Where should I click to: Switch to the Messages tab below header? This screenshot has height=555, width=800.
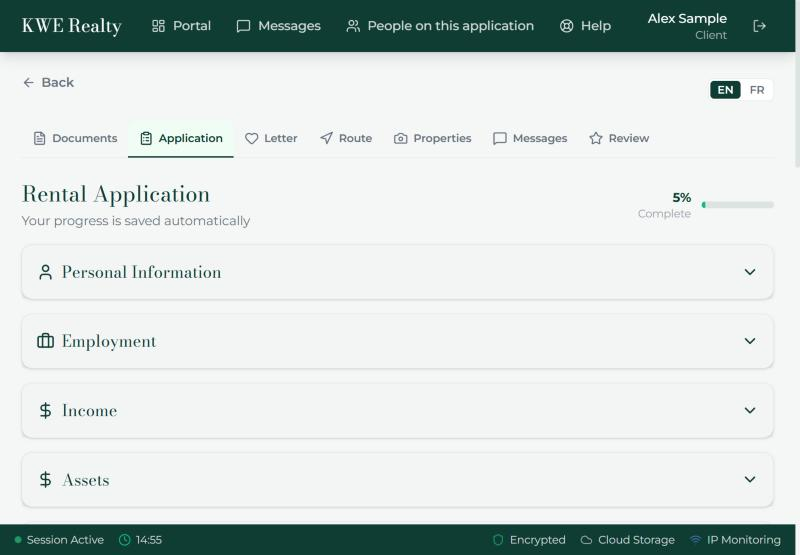[x=530, y=138]
